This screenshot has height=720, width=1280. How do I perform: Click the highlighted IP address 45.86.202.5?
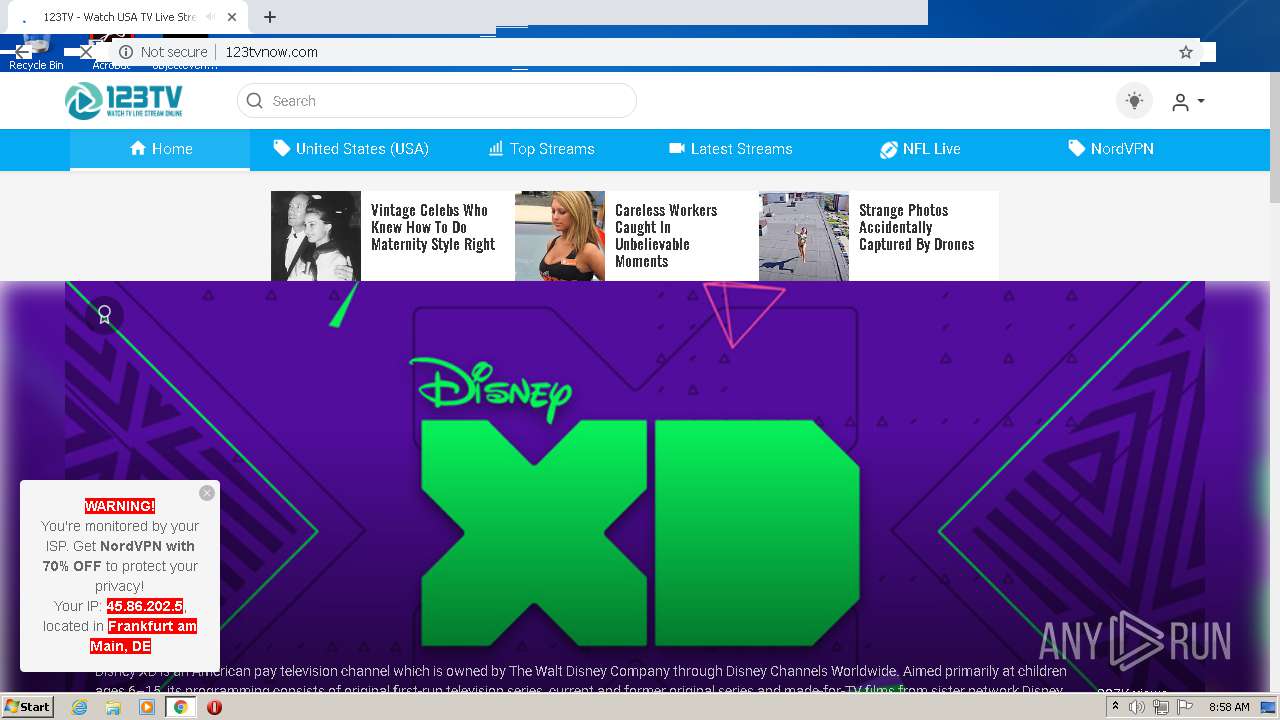[145, 606]
